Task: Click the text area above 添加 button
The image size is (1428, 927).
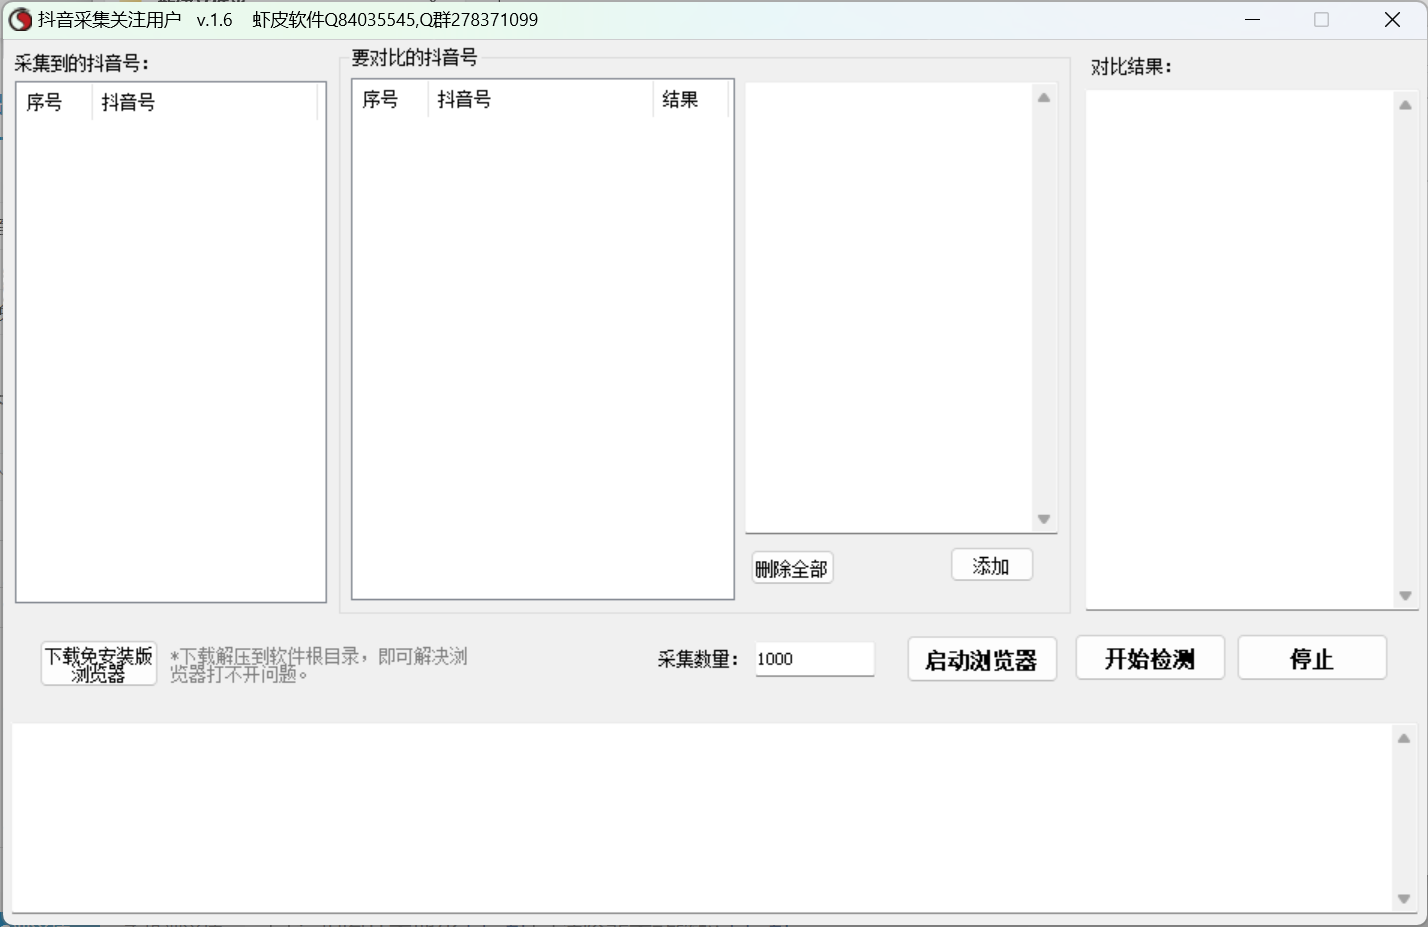Action: (x=890, y=307)
